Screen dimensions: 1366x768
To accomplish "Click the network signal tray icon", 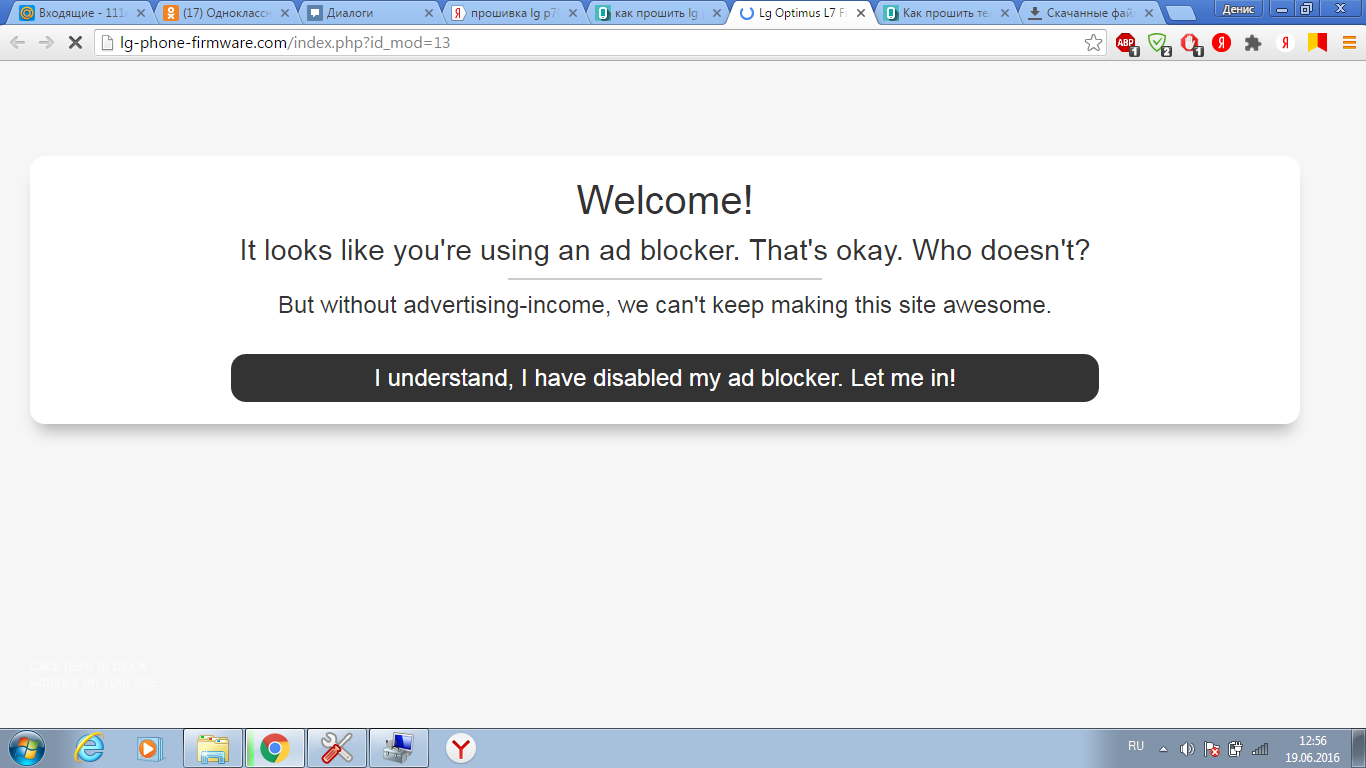I will (x=1260, y=748).
